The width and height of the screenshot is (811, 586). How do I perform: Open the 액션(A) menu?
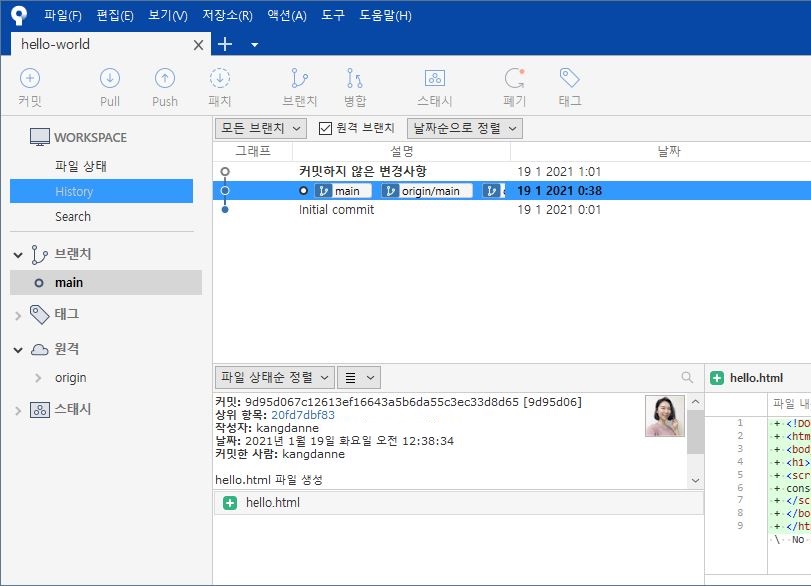click(x=287, y=16)
